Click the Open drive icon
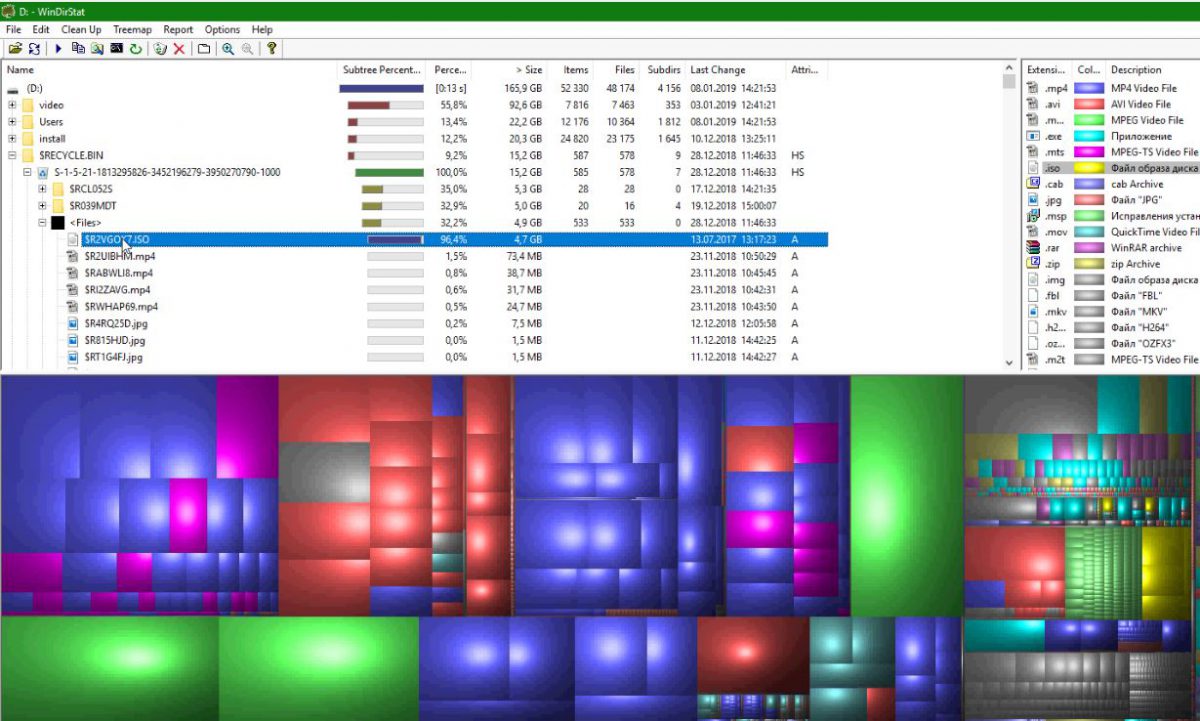Screen dimensions: 1200x721 click(14, 48)
